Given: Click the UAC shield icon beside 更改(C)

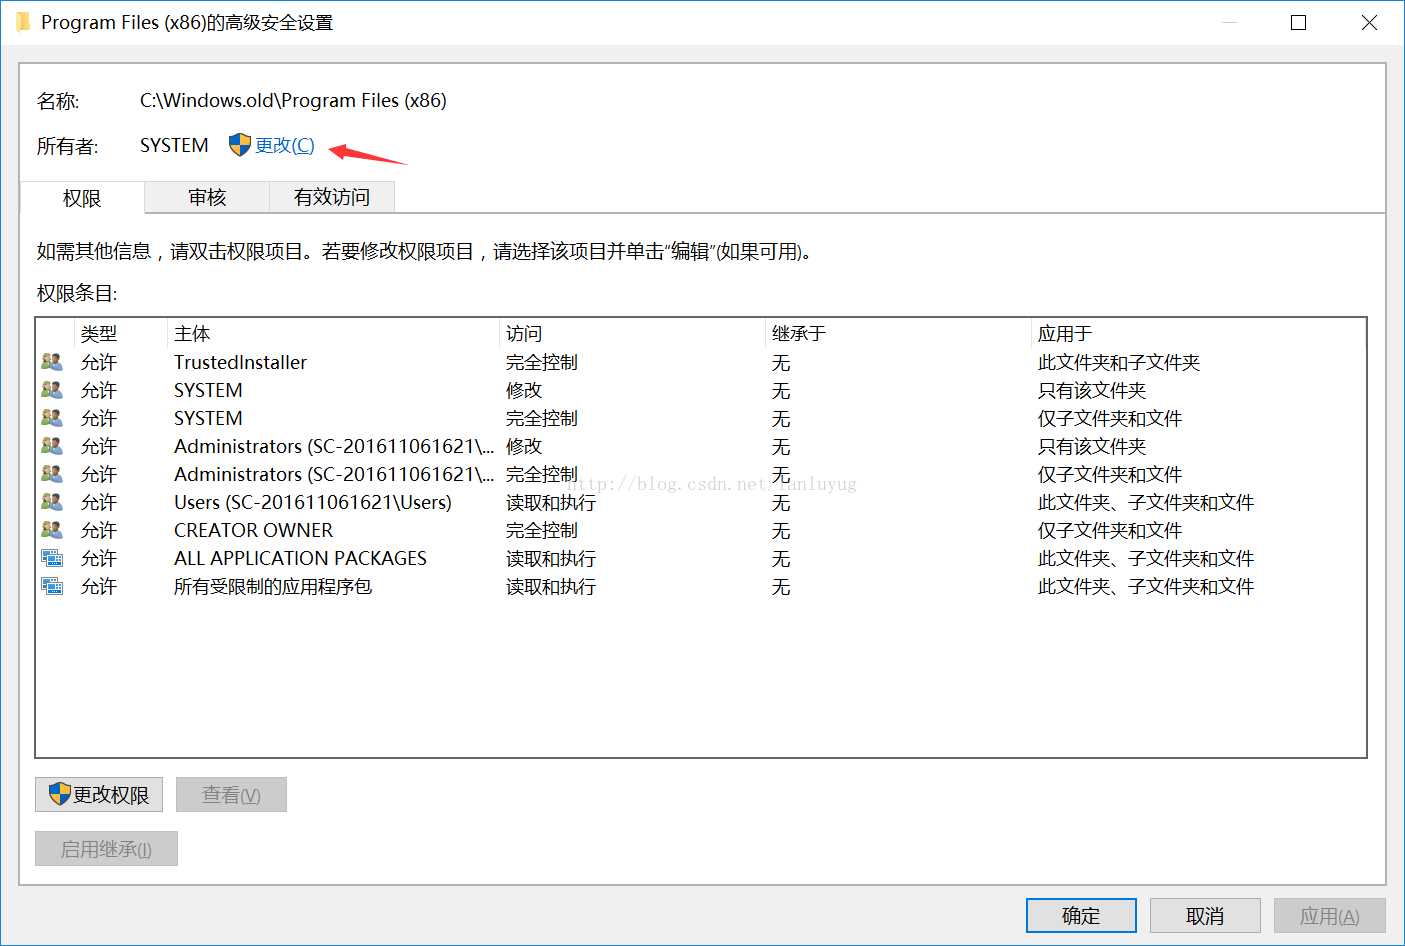Looking at the screenshot, I should (x=240, y=145).
